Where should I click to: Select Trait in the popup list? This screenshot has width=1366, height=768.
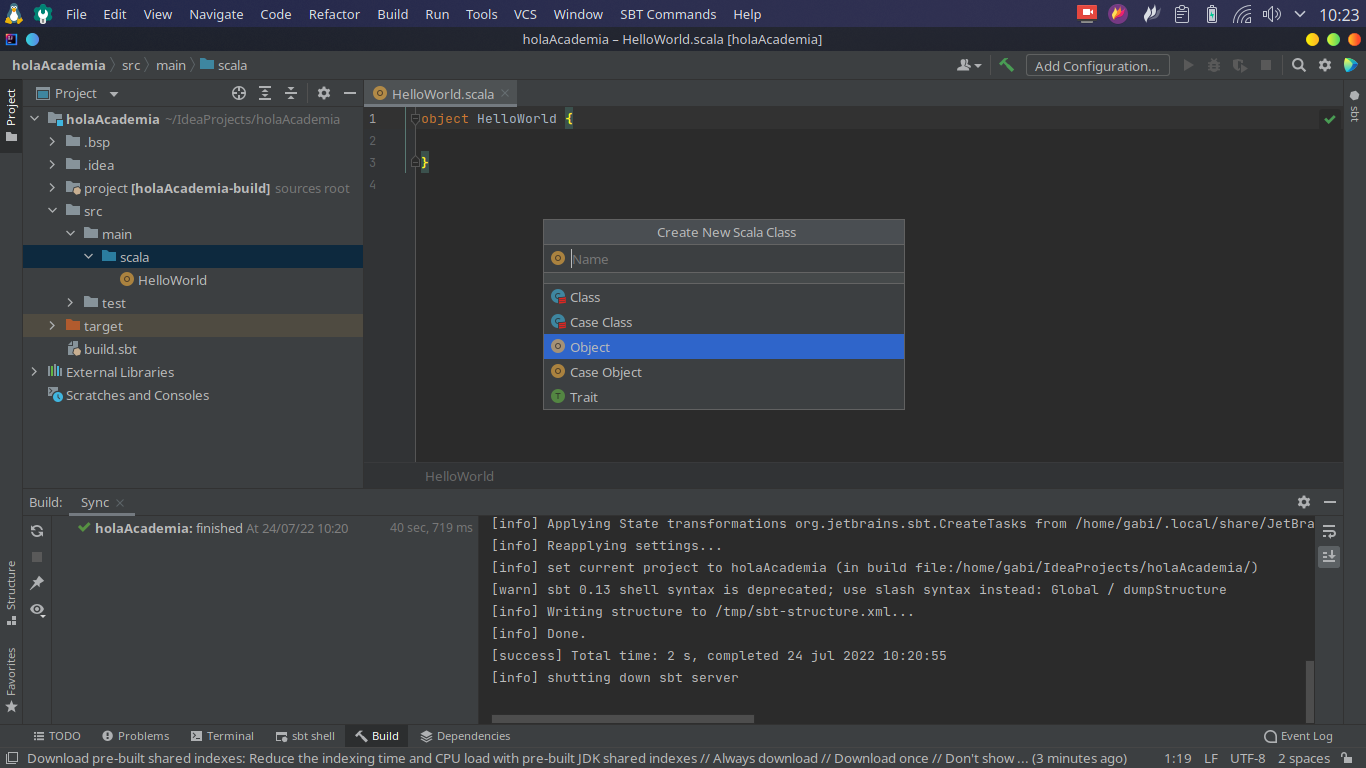pos(724,397)
